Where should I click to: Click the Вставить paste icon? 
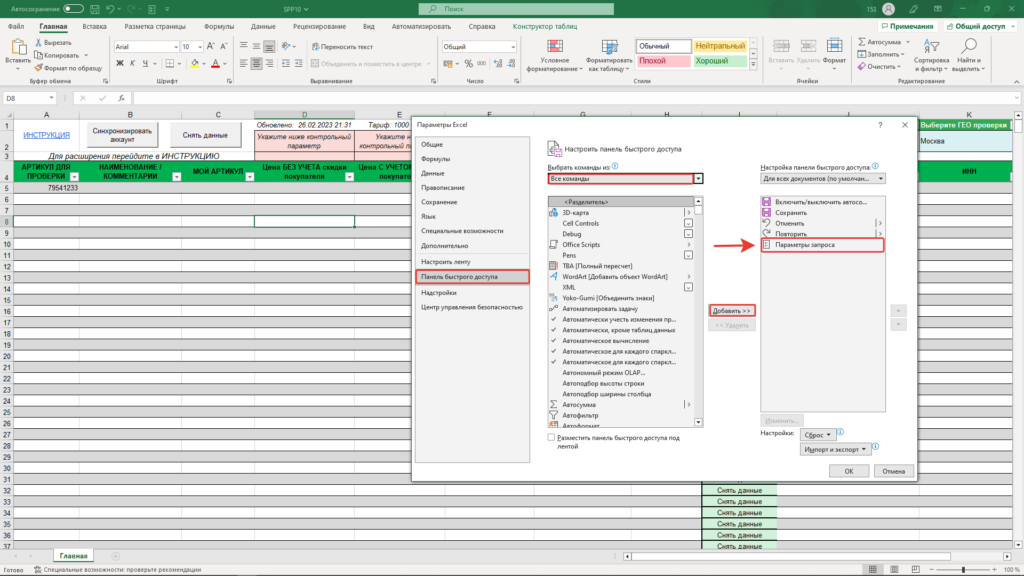(18, 48)
